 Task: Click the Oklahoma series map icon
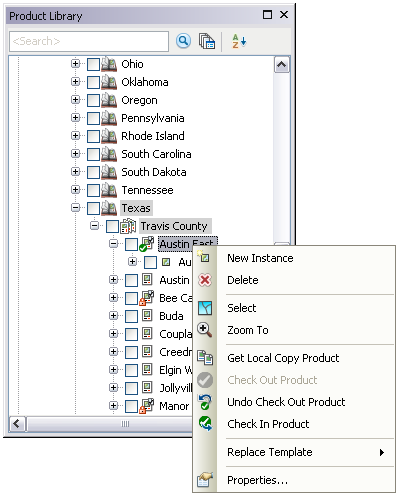(109, 82)
